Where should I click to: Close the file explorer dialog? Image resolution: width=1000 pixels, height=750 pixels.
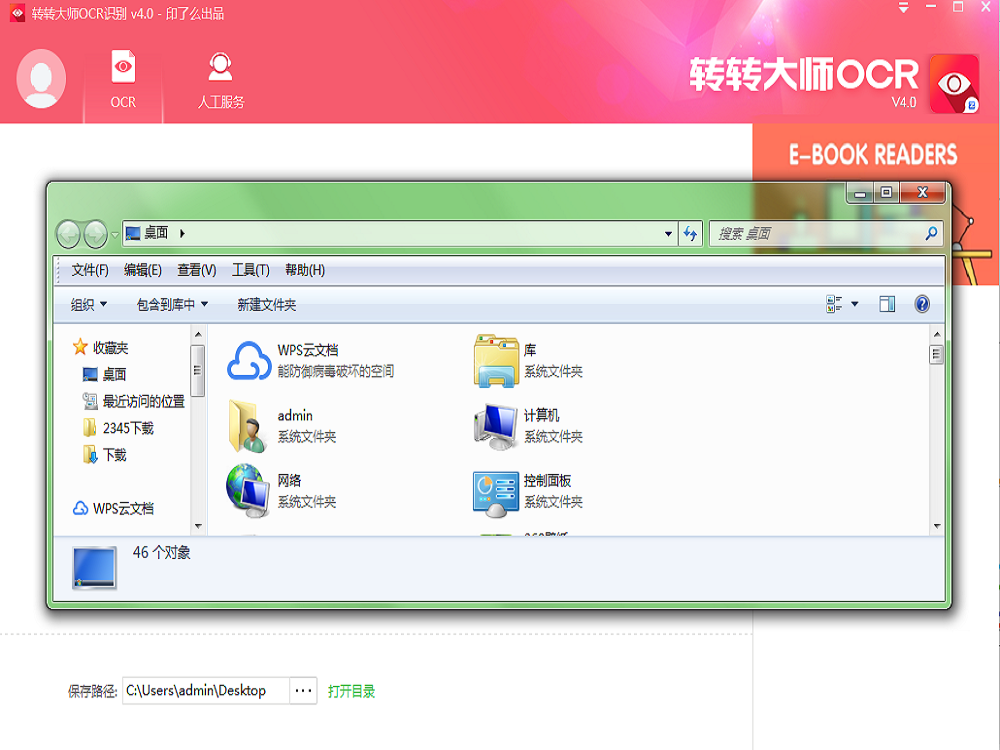[922, 193]
